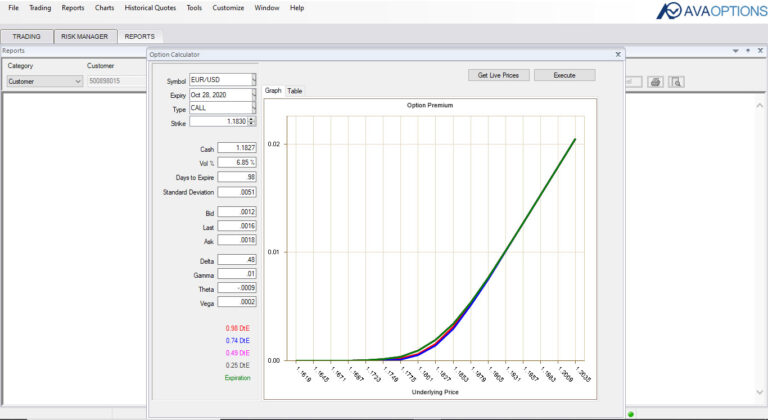
Task: Click the Get Live Prices button
Action: [498, 75]
